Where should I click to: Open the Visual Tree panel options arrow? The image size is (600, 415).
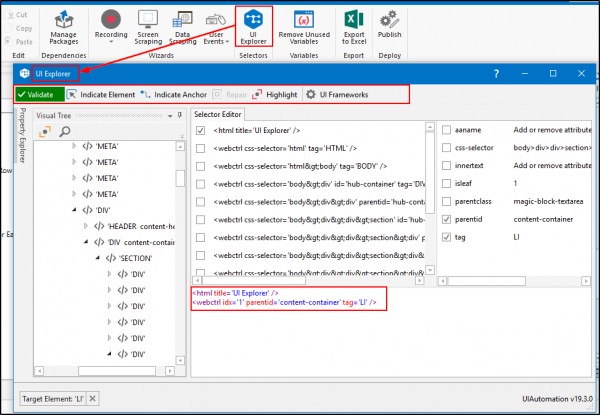click(x=170, y=116)
